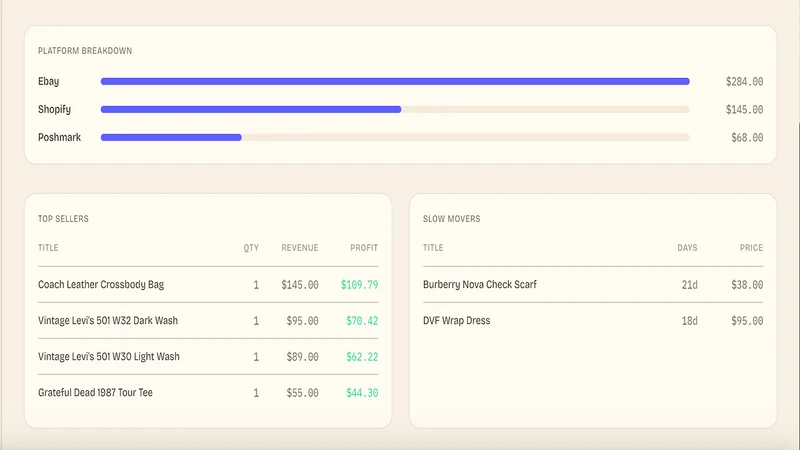
Task: Click the Top Sellers TITLE column header
Action: pos(48,247)
